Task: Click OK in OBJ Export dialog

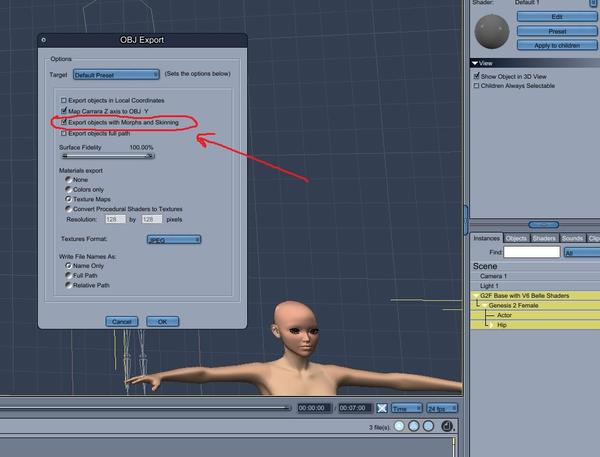Action: click(x=163, y=322)
